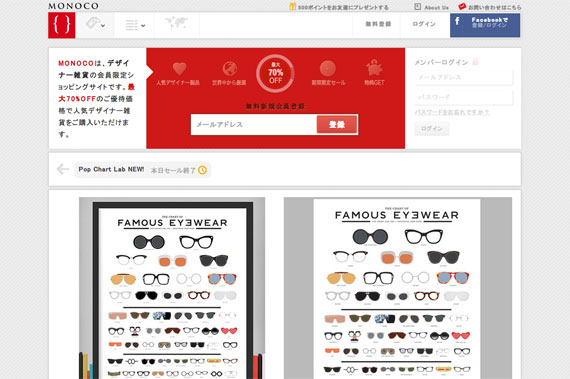Viewport: 570px width, 379px height.
Task: Click the gift points icon
Action: click(293, 7)
